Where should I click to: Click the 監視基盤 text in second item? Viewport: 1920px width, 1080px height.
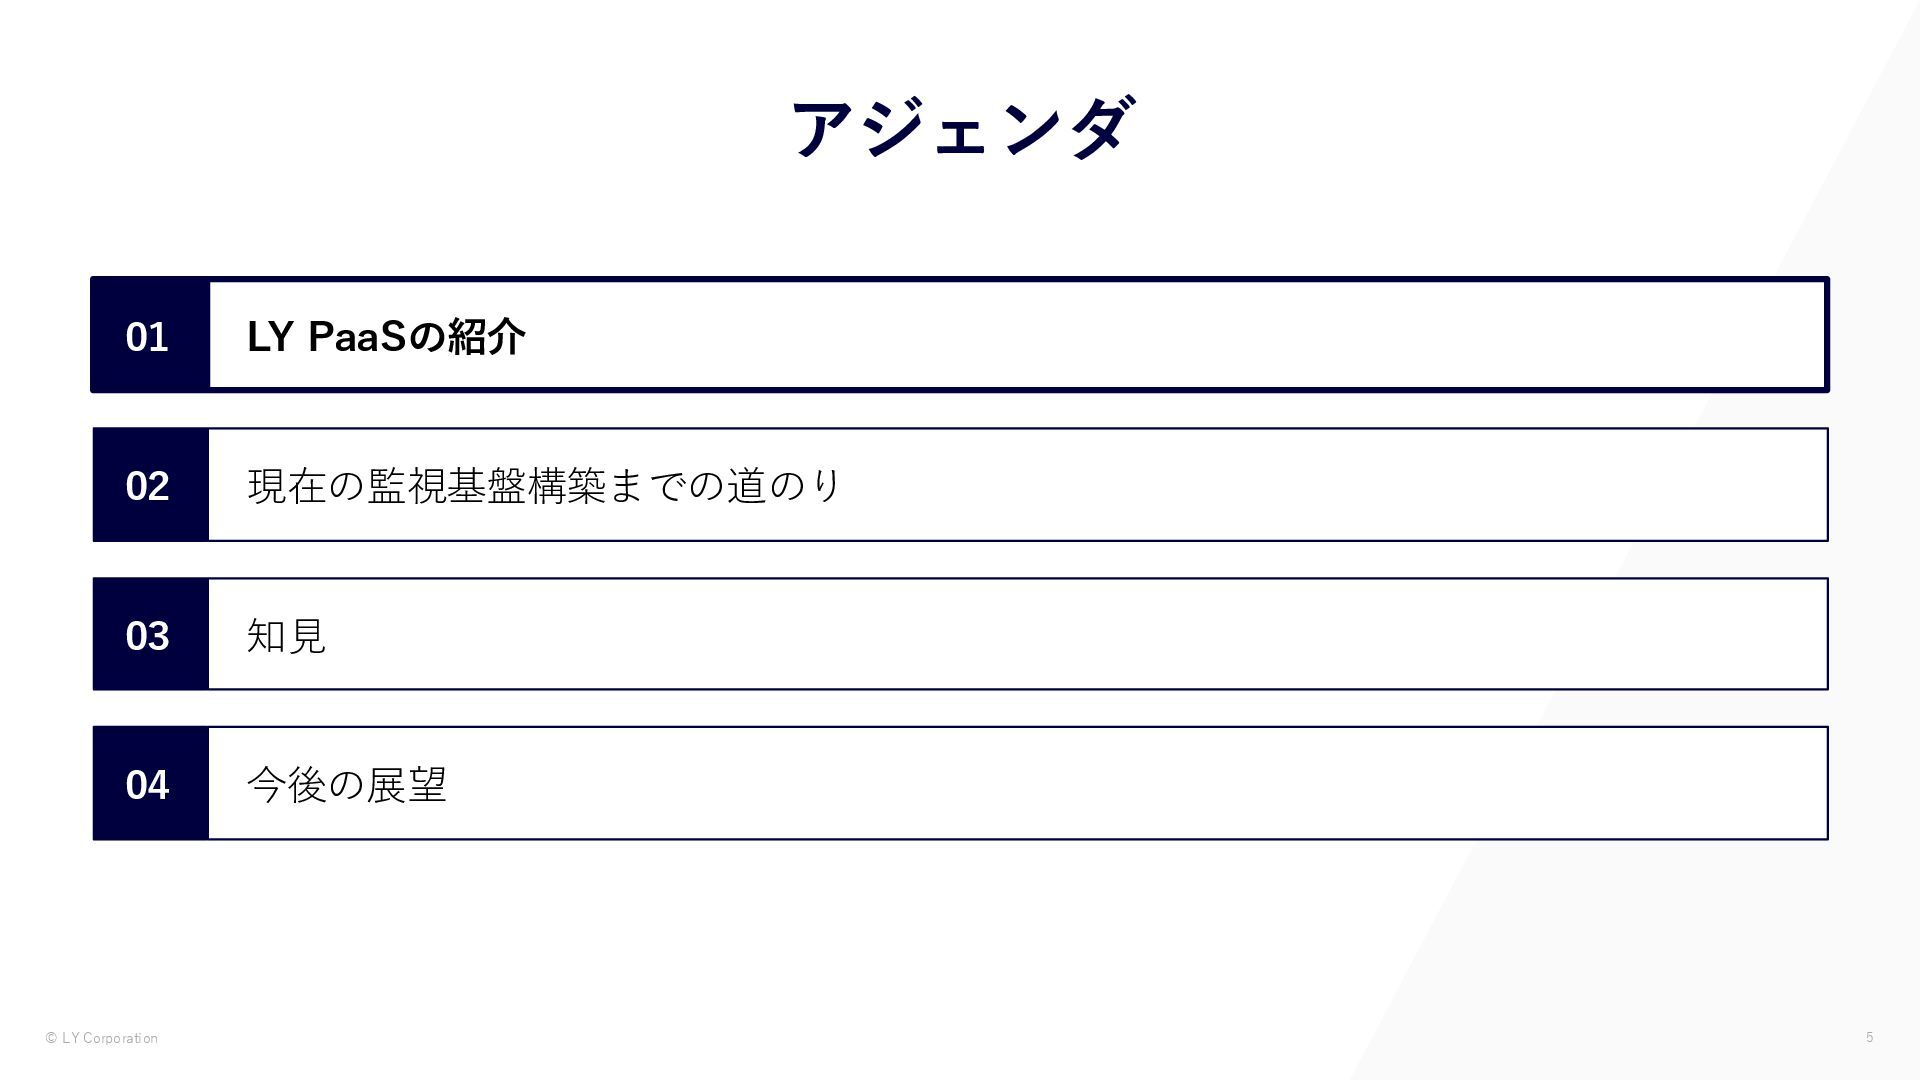446,485
